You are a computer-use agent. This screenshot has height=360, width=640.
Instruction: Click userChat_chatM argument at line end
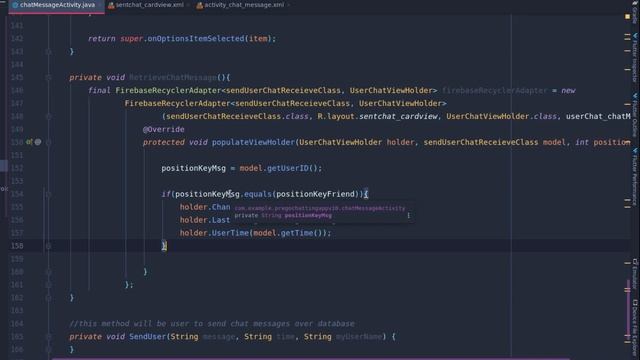pos(598,116)
